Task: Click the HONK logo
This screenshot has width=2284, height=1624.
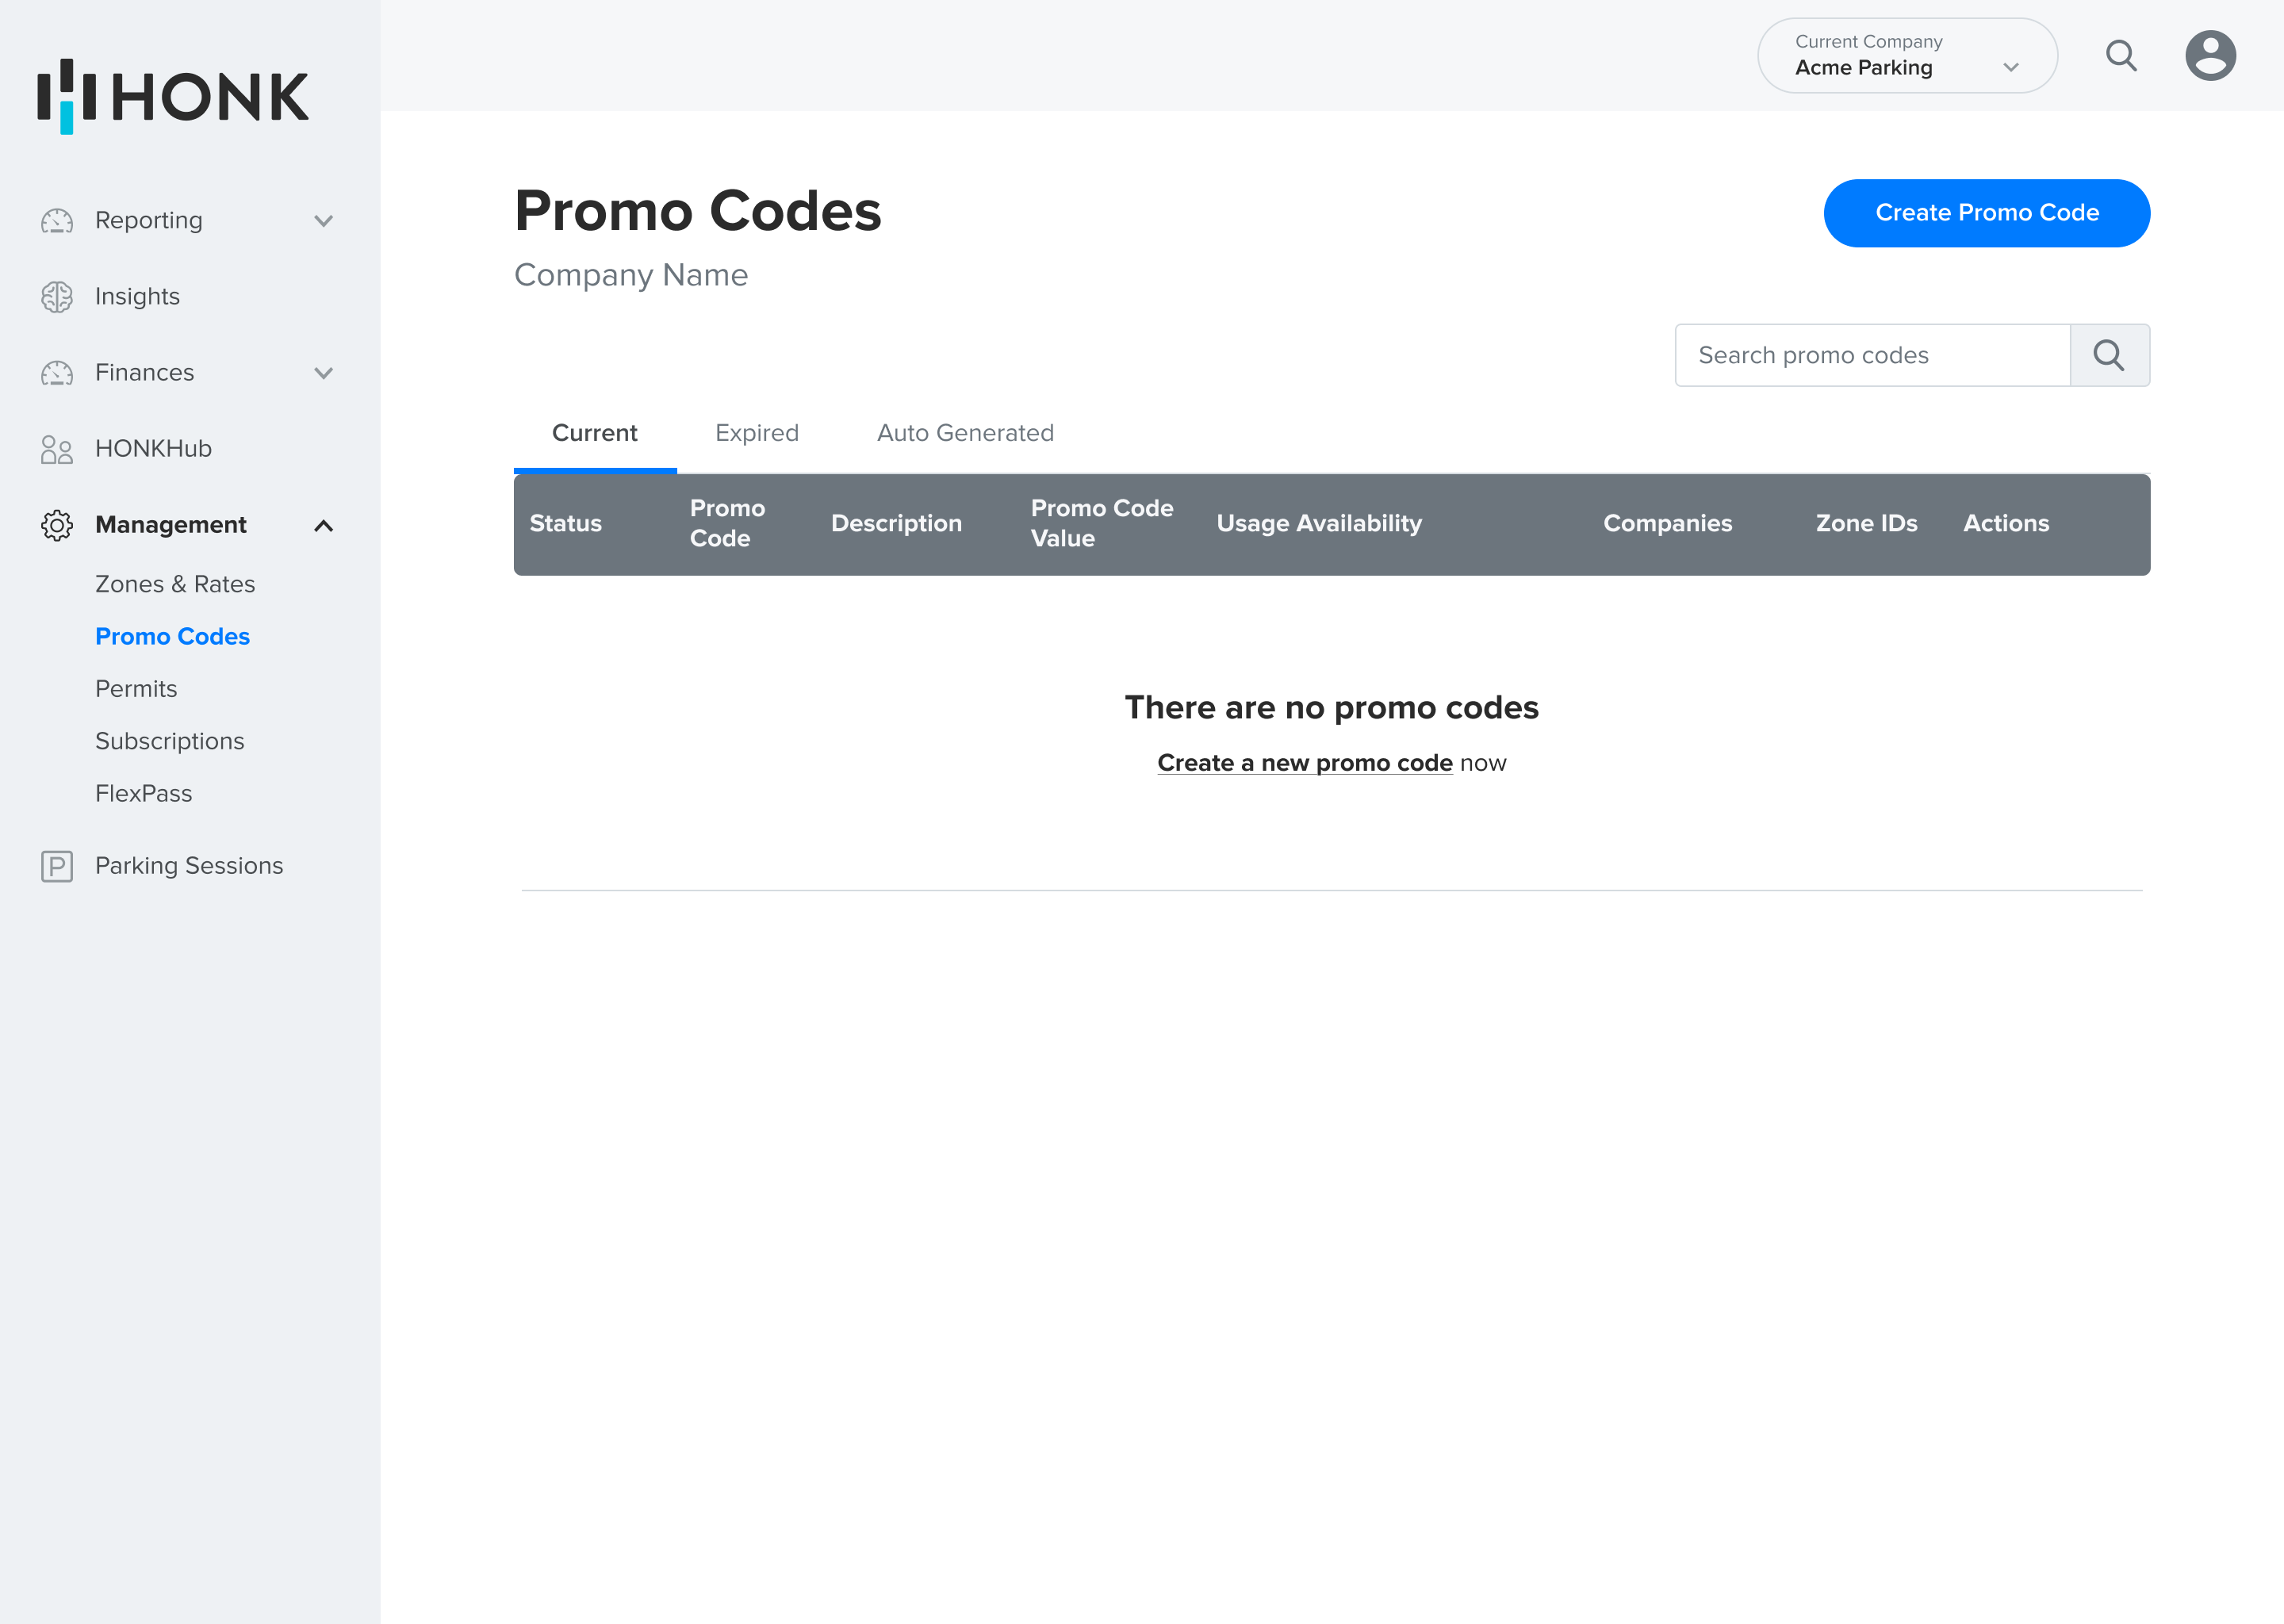Action: pos(173,96)
